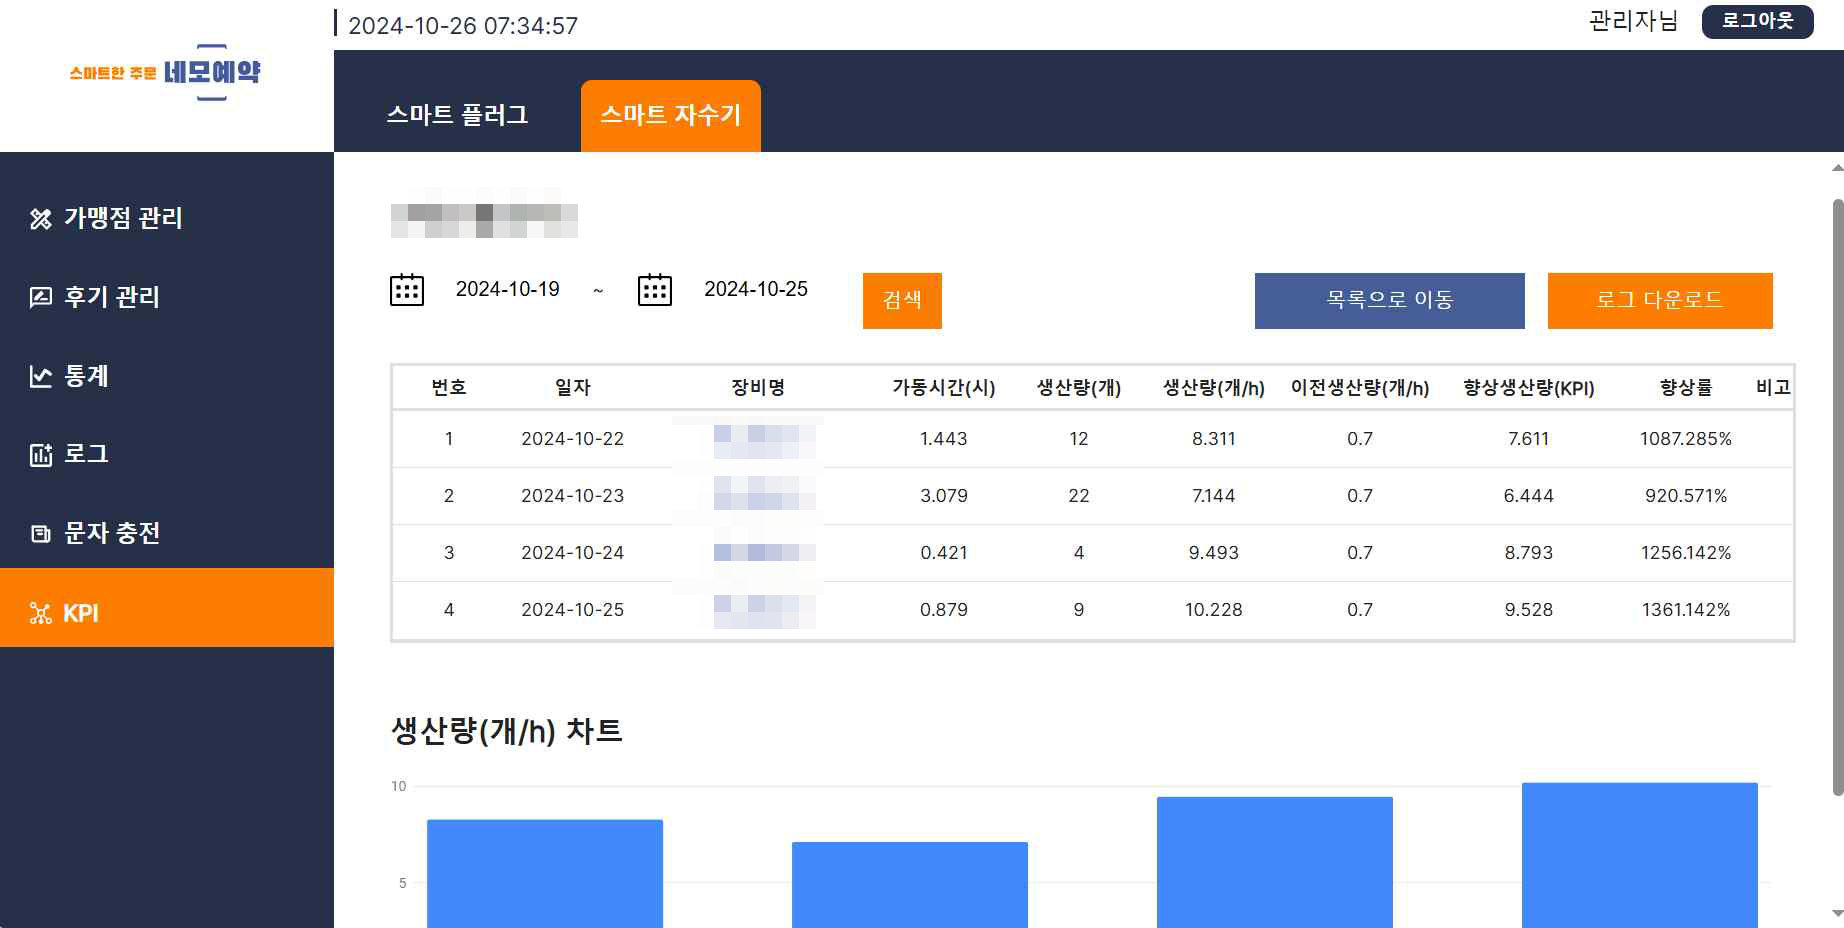Click the 통계 chart icon

click(x=40, y=376)
